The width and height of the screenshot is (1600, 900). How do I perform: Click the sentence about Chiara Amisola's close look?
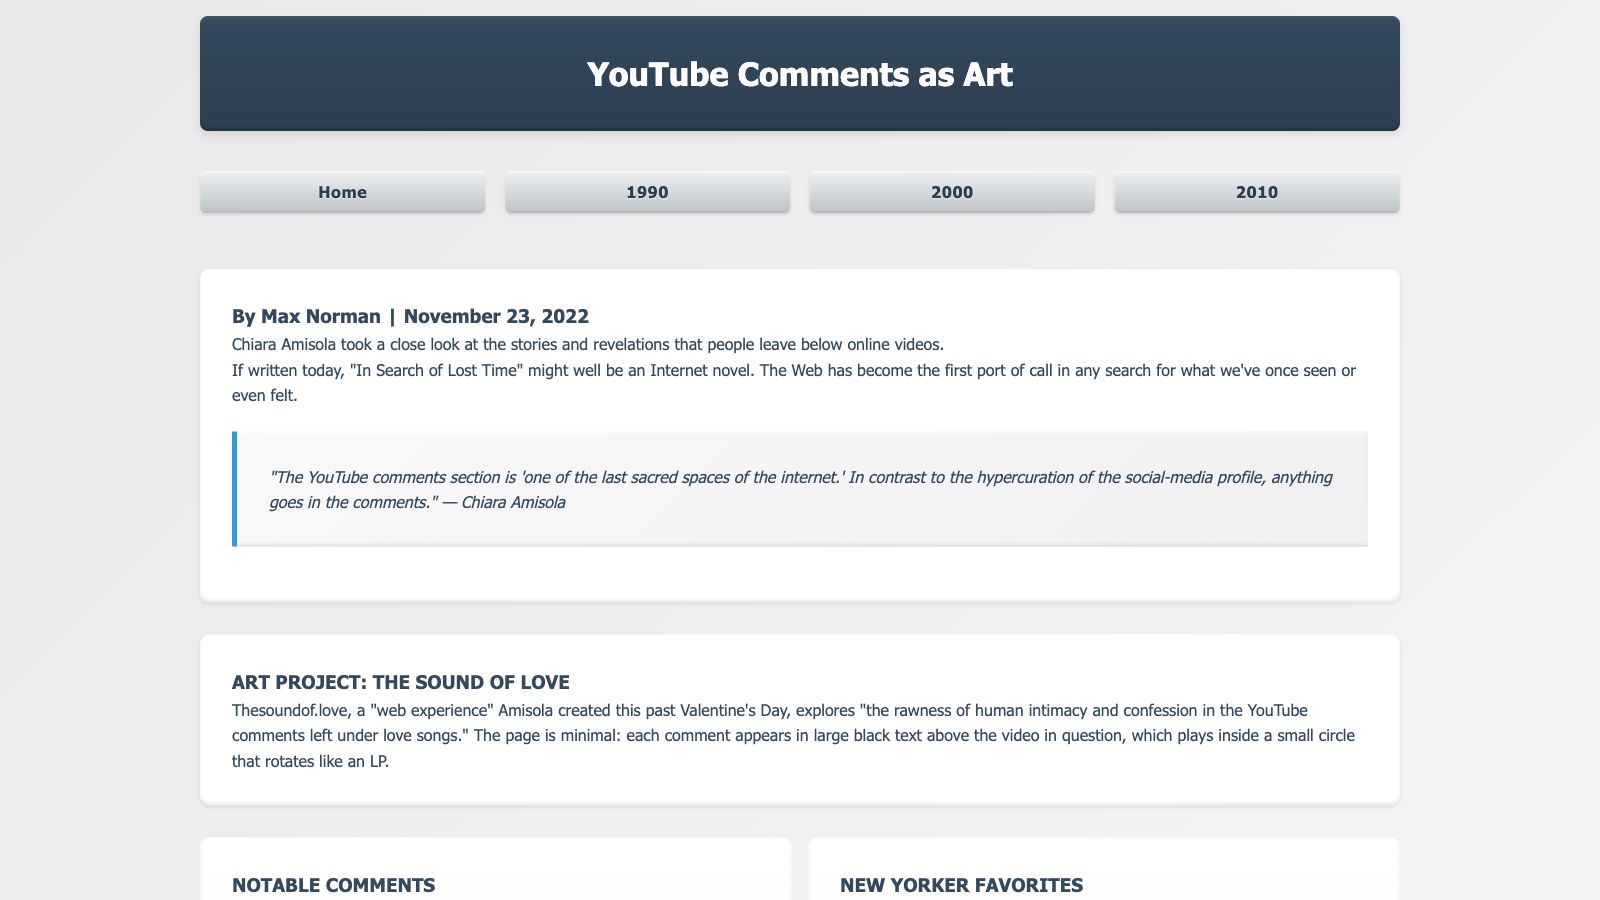point(588,344)
